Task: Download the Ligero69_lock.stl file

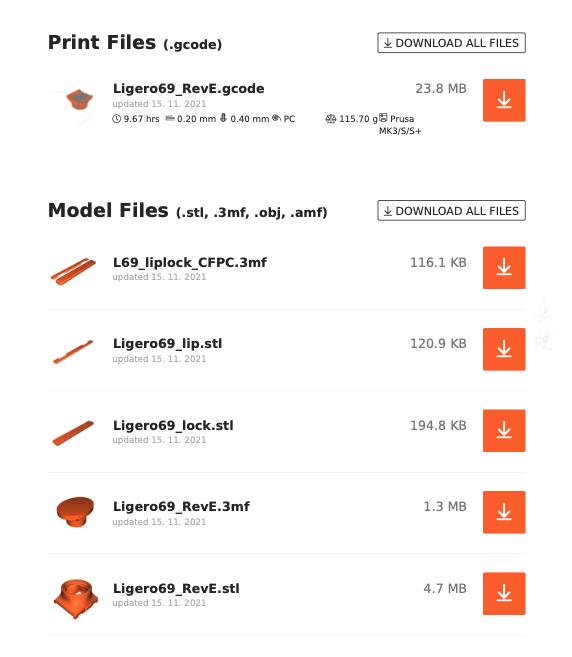Action: click(x=504, y=430)
